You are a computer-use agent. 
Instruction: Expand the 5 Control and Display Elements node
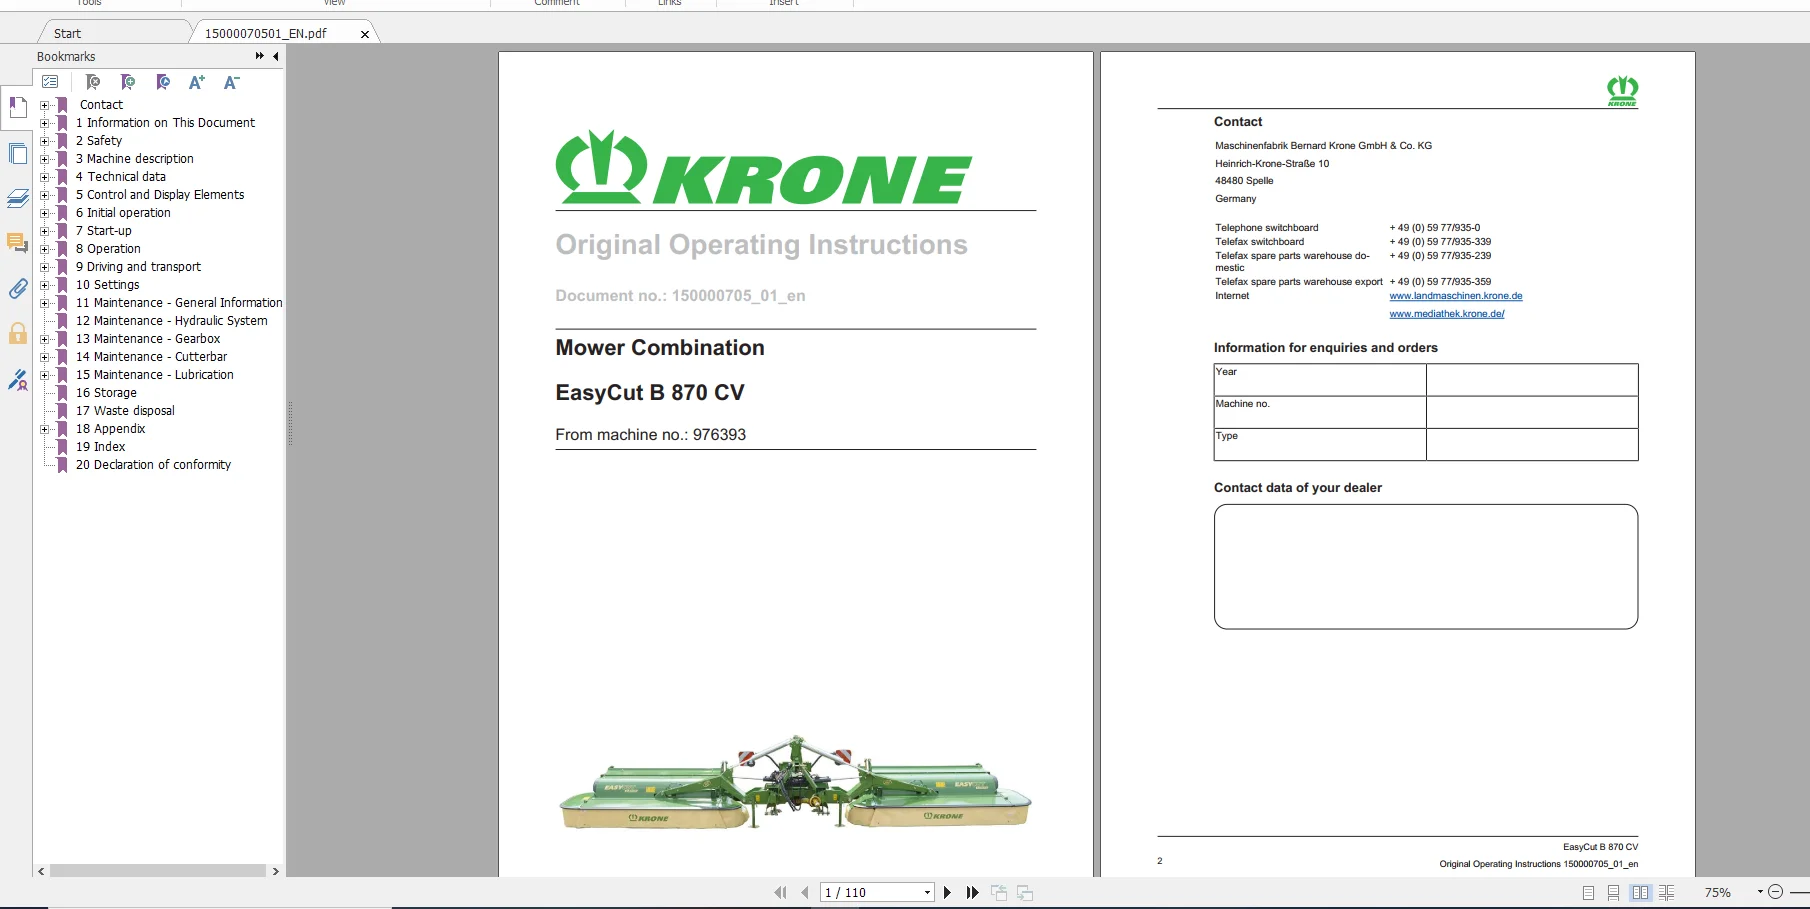44,195
